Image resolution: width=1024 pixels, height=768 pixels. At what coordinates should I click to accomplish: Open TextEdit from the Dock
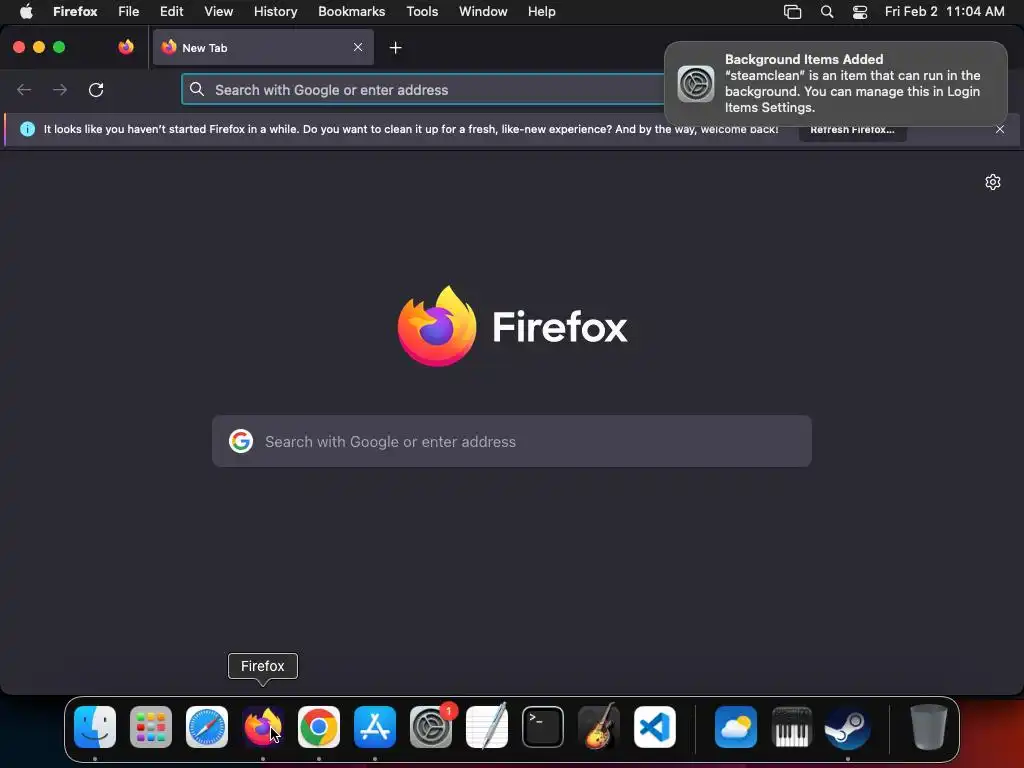[487, 726]
